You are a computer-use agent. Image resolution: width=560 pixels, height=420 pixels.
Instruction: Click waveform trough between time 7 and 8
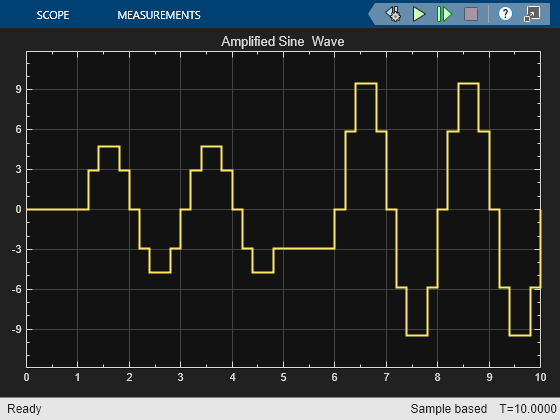[x=417, y=335]
